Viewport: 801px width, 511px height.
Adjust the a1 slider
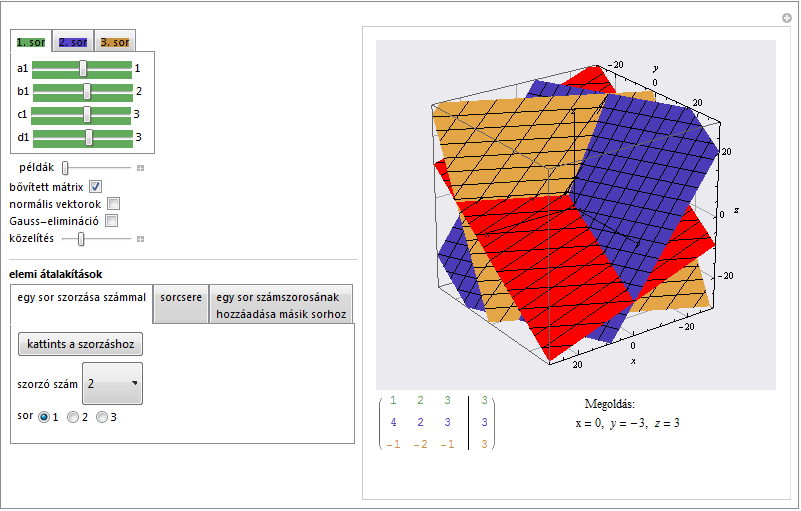click(83, 68)
